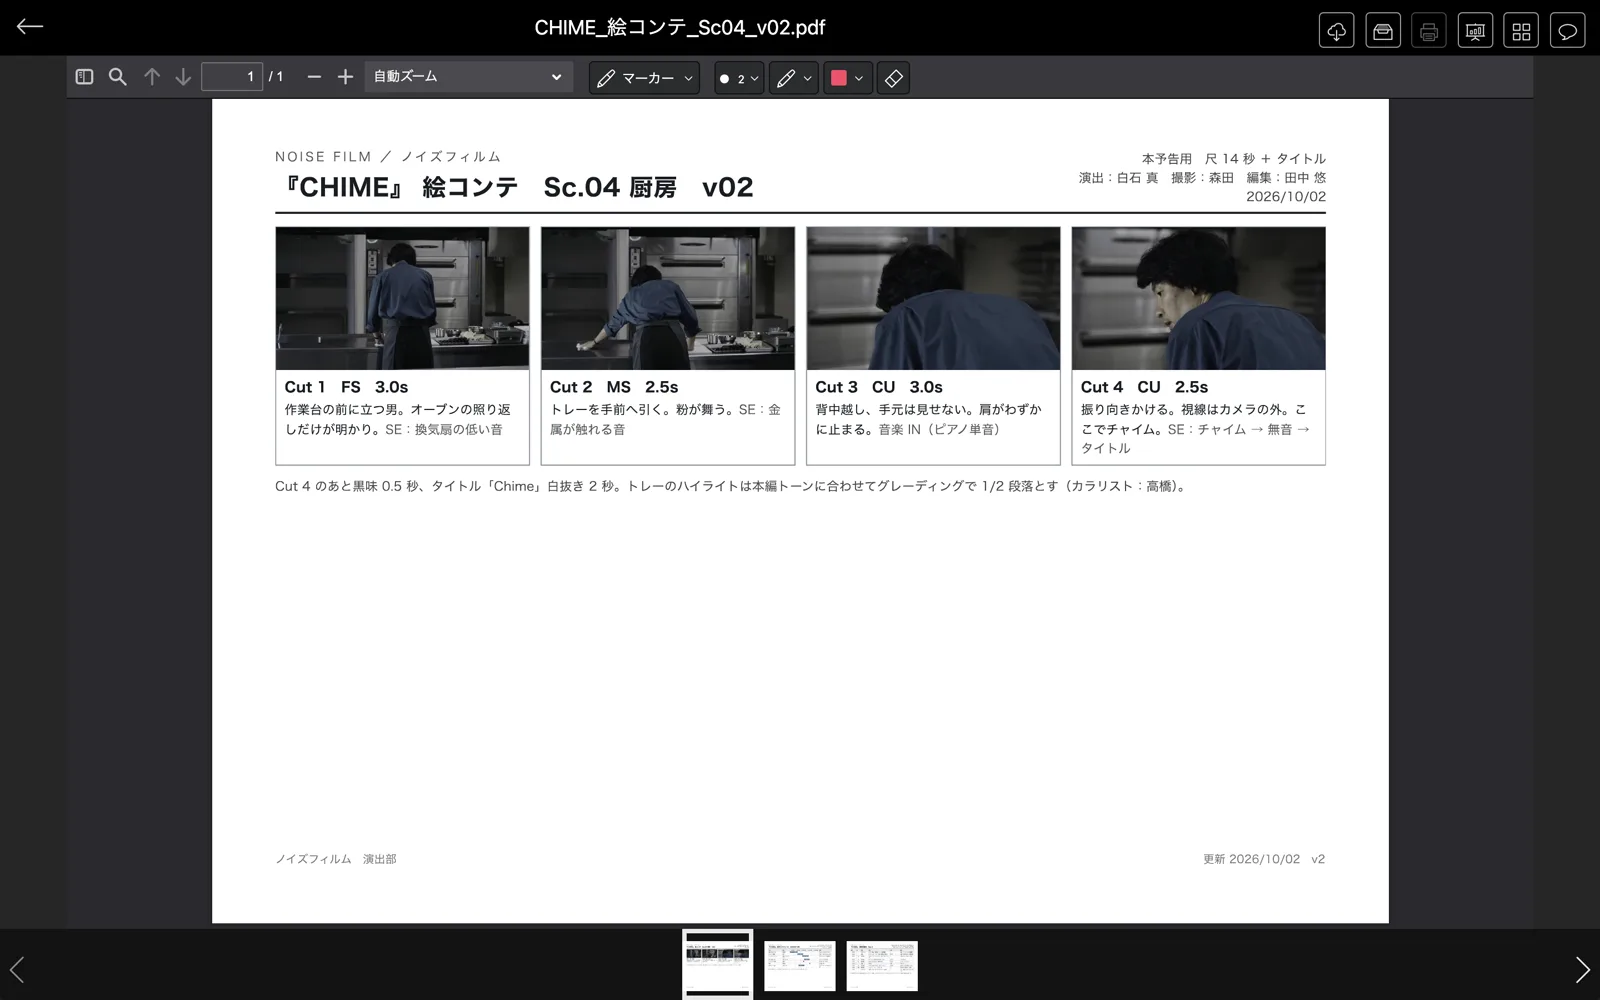Click Cut 3 description '背中越し、手元は見せない'
The width and height of the screenshot is (1600, 1000).
pos(928,419)
